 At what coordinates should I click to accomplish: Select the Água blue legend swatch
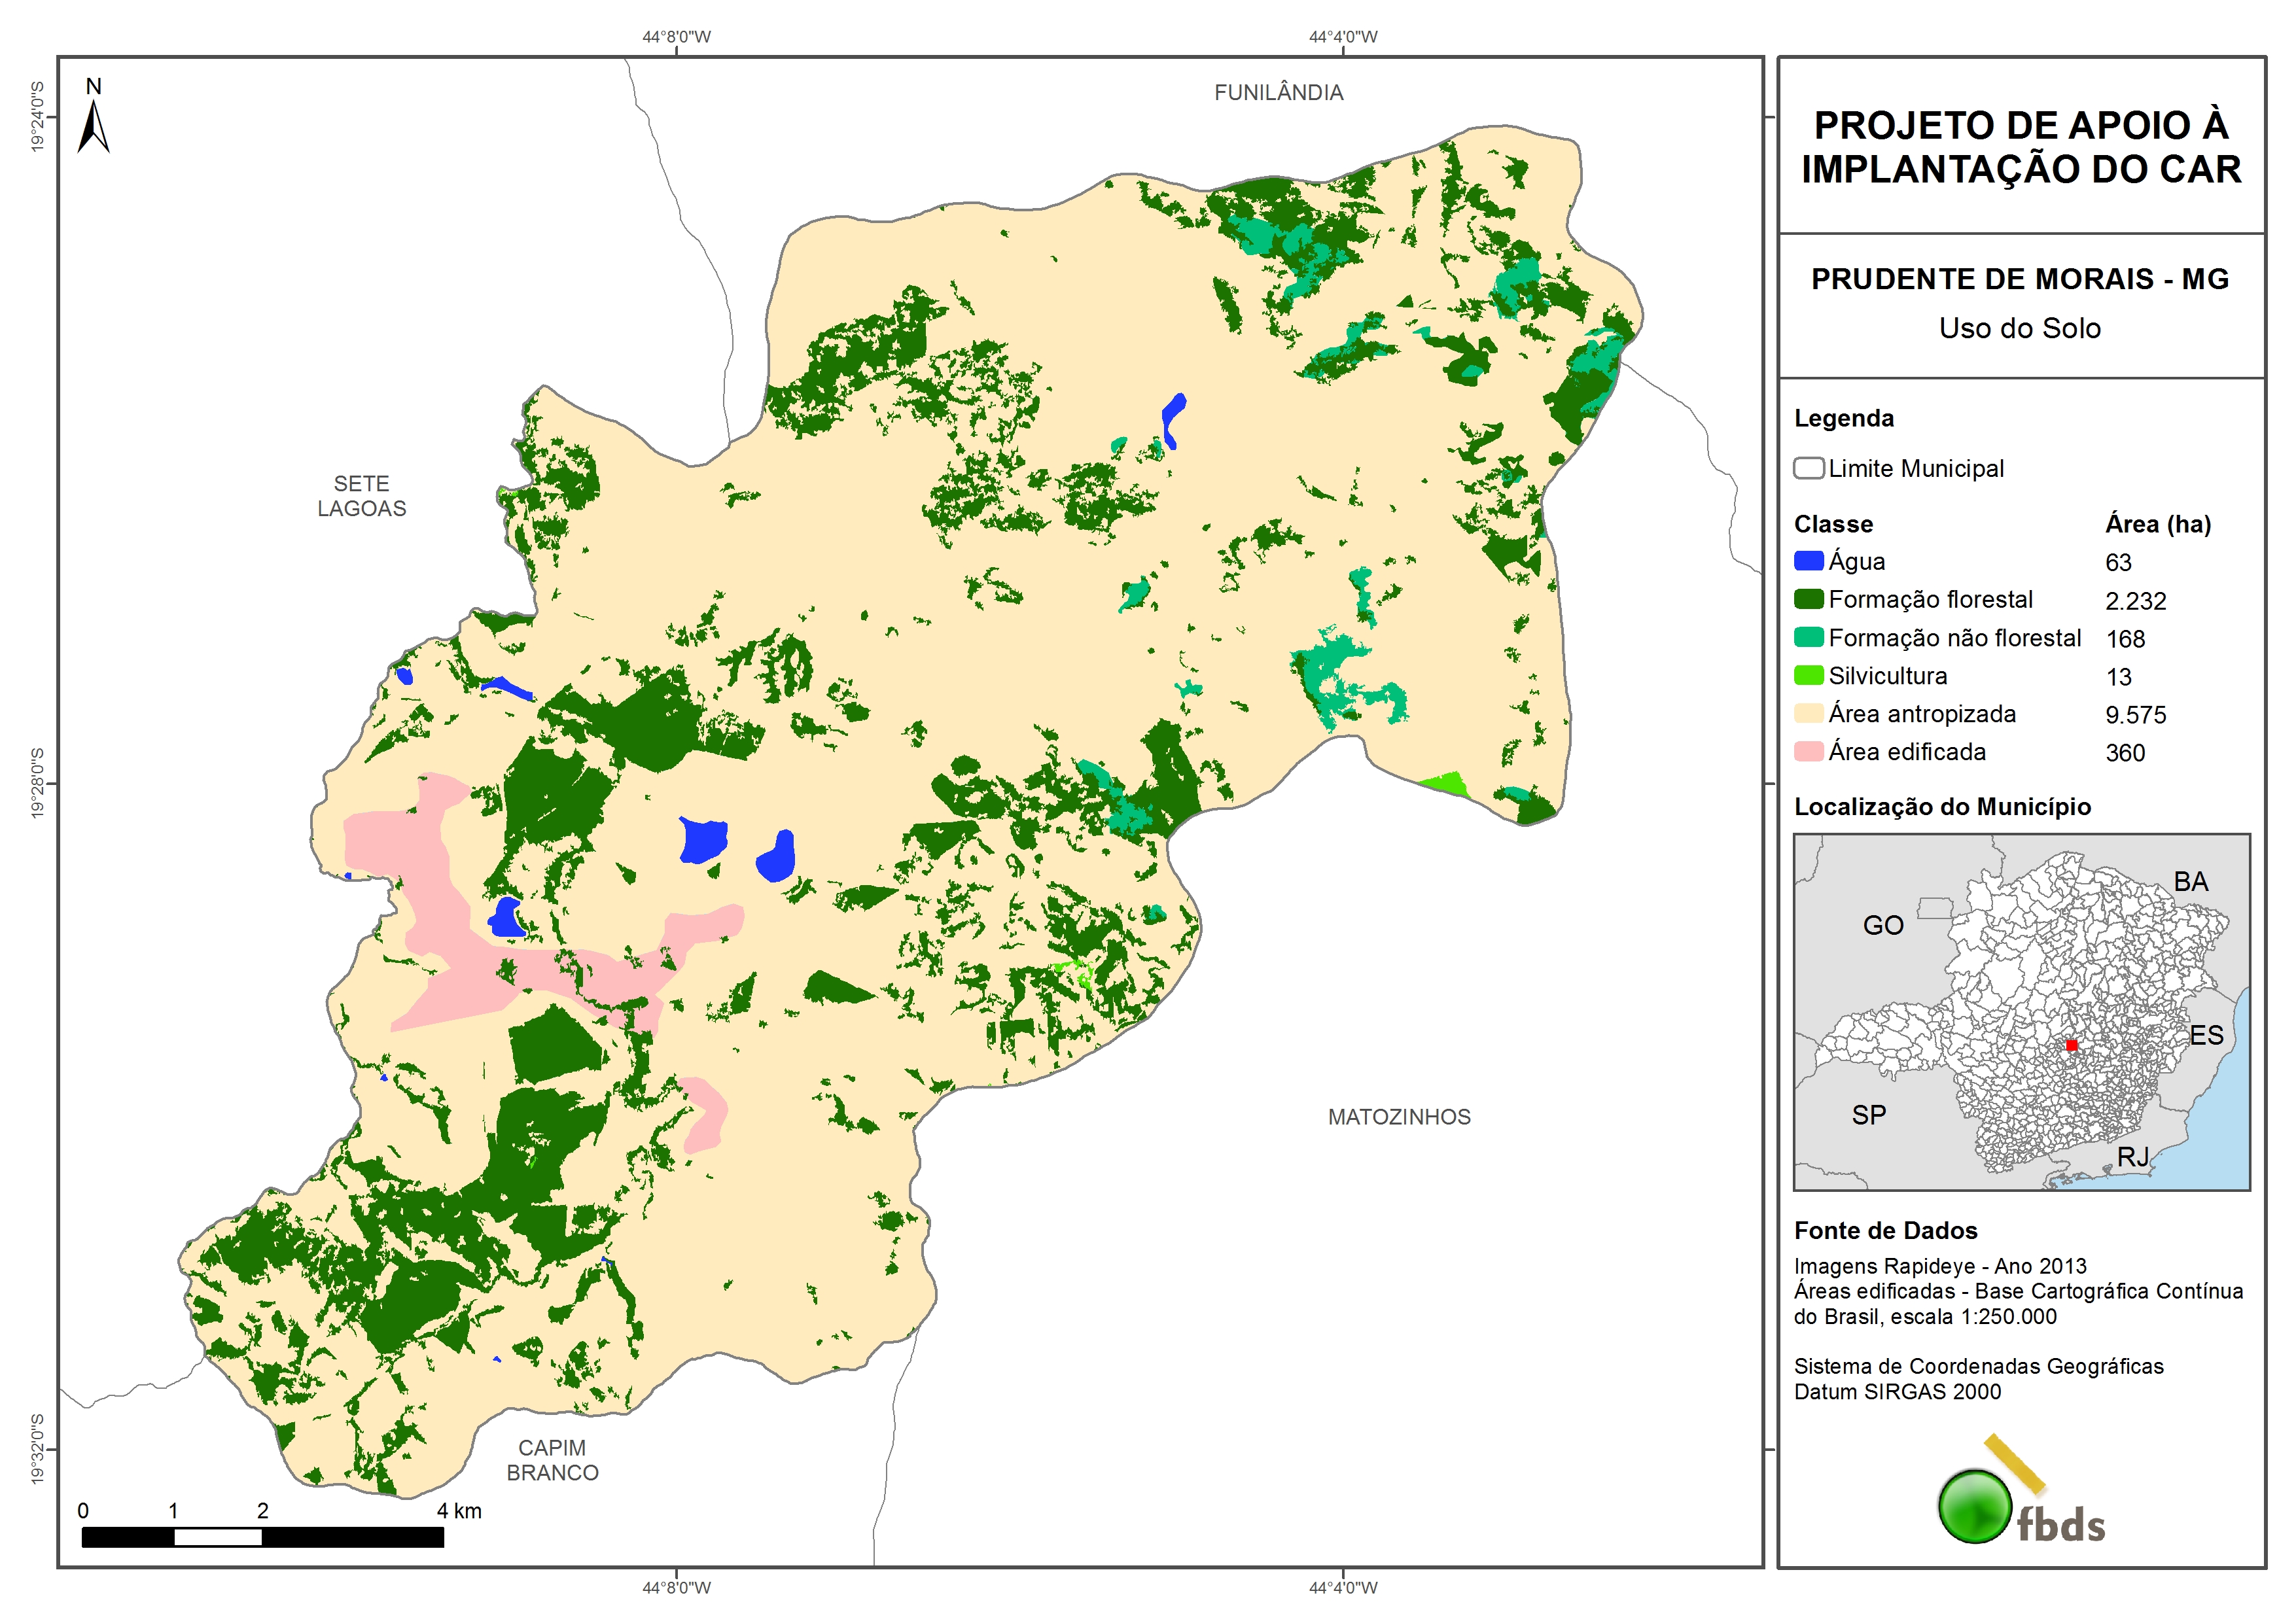tap(1808, 561)
